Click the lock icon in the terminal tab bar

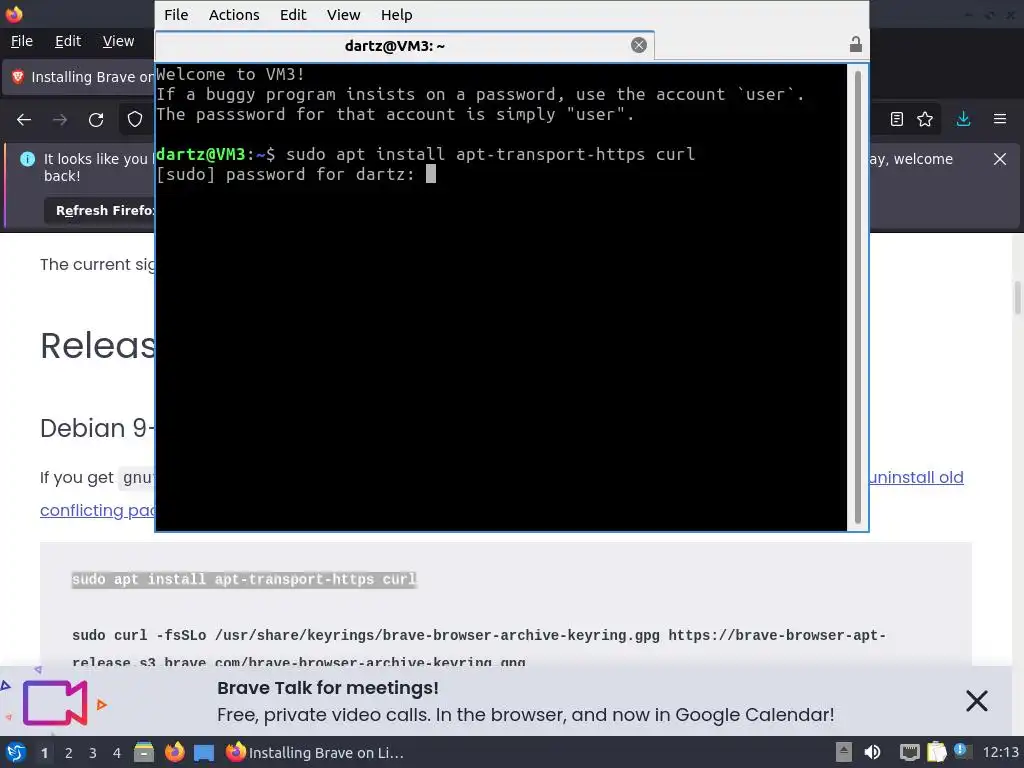click(856, 44)
